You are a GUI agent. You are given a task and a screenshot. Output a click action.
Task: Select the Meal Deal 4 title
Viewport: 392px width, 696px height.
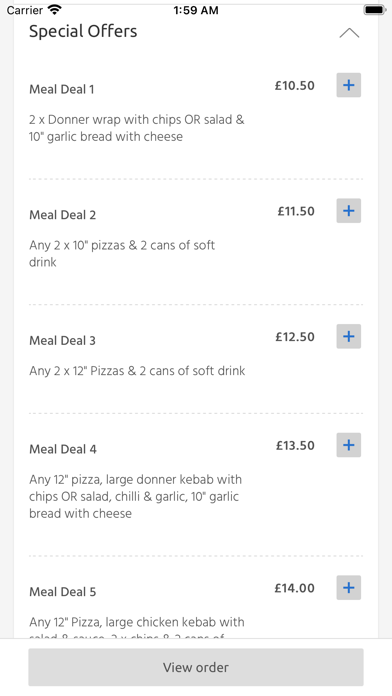point(63,449)
